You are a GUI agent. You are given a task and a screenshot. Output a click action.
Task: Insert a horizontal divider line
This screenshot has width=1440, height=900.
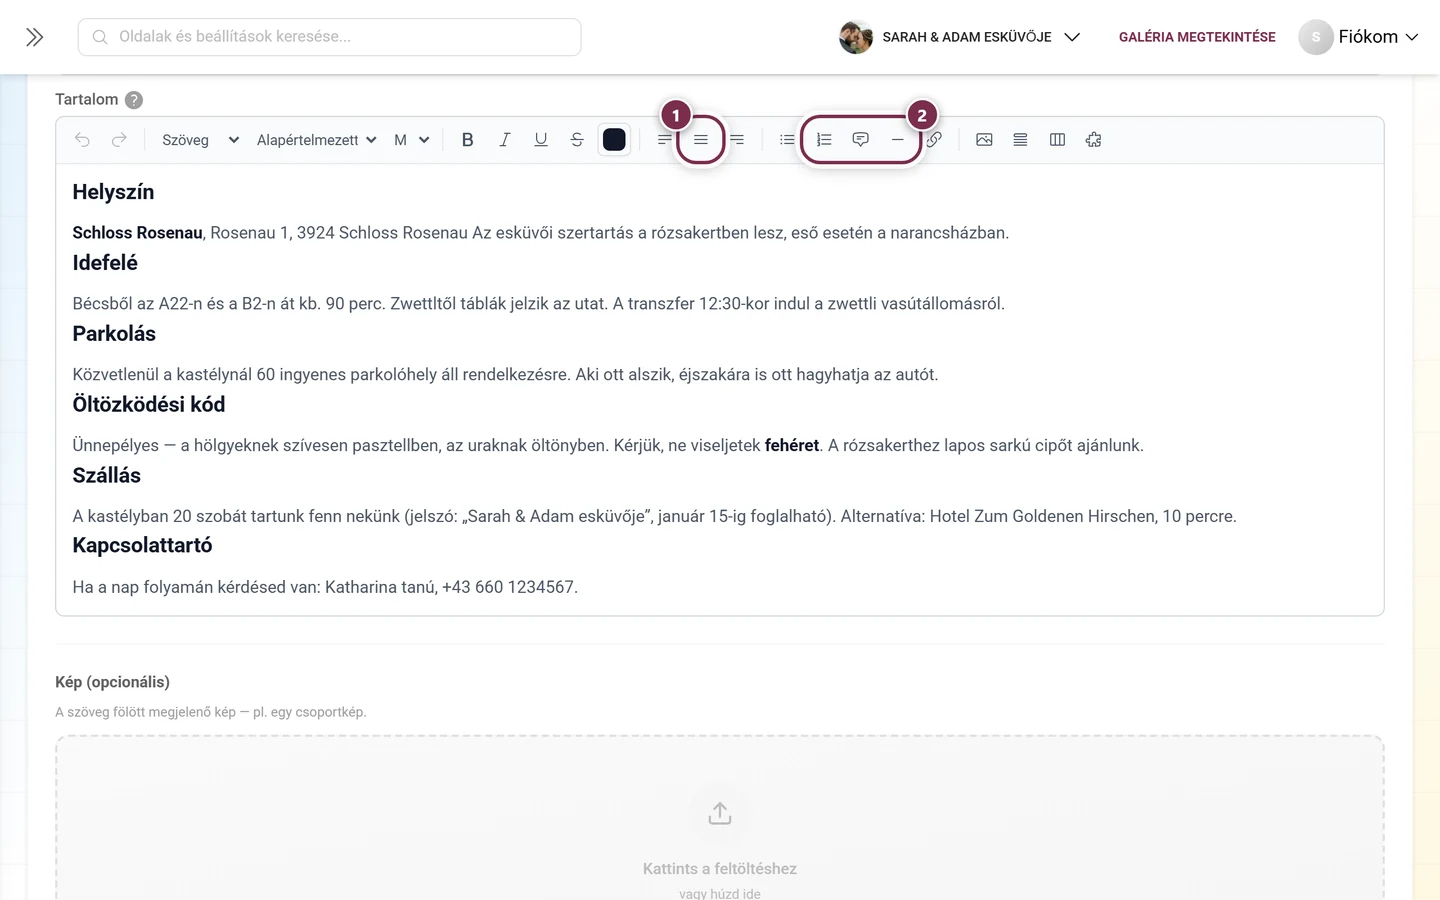[897, 140]
